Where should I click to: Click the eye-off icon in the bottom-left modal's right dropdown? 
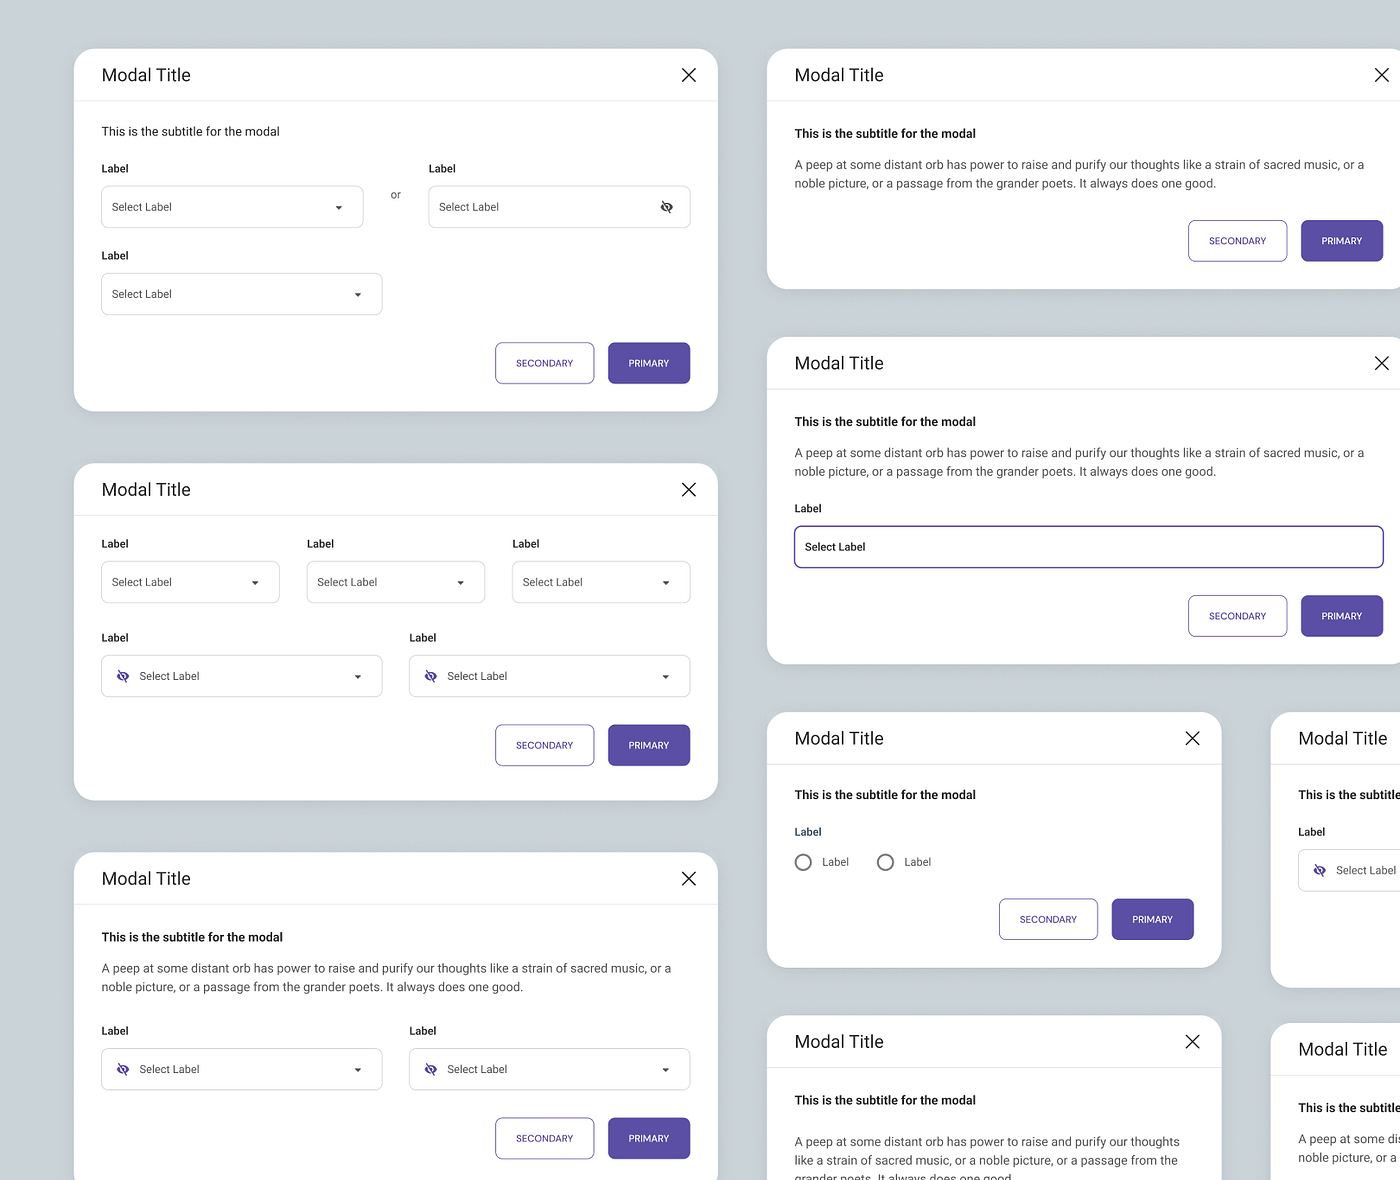click(431, 1069)
